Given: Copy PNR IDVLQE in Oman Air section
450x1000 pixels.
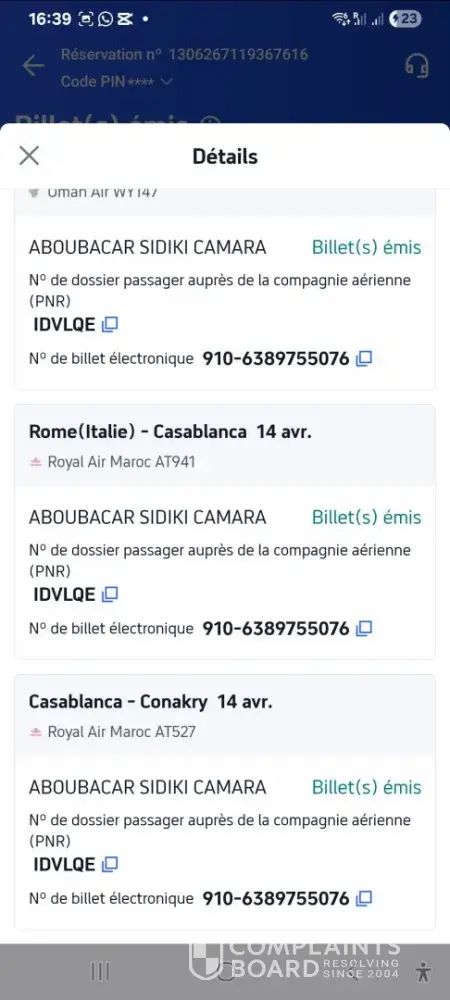Looking at the screenshot, I should point(110,325).
